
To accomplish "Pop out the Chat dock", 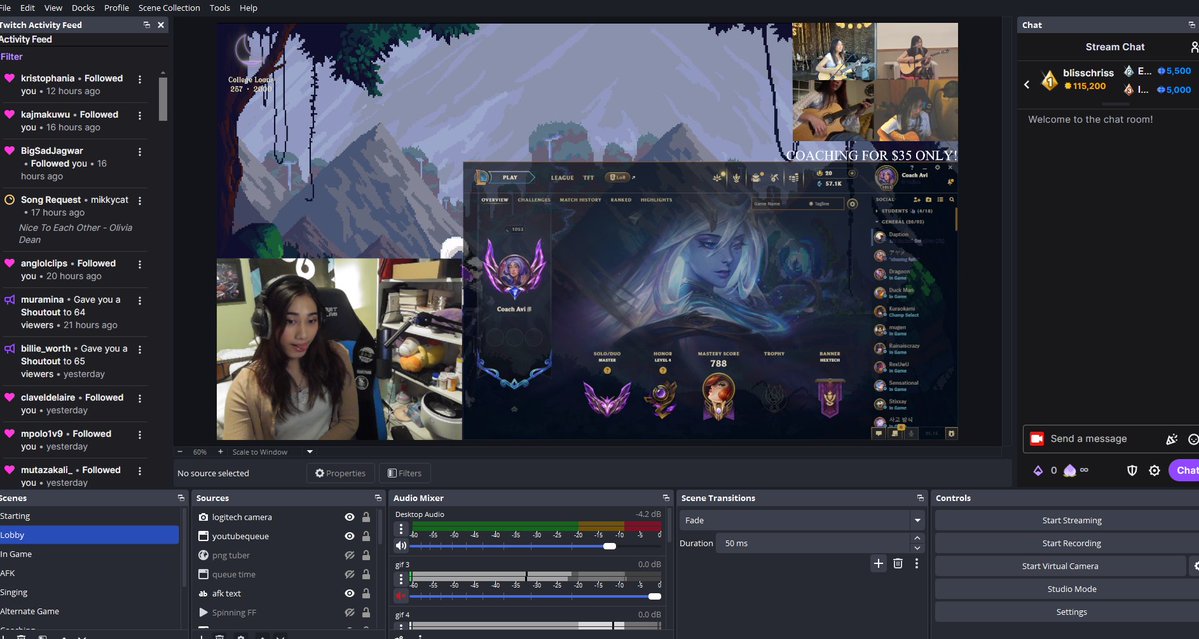I will 1193,24.
